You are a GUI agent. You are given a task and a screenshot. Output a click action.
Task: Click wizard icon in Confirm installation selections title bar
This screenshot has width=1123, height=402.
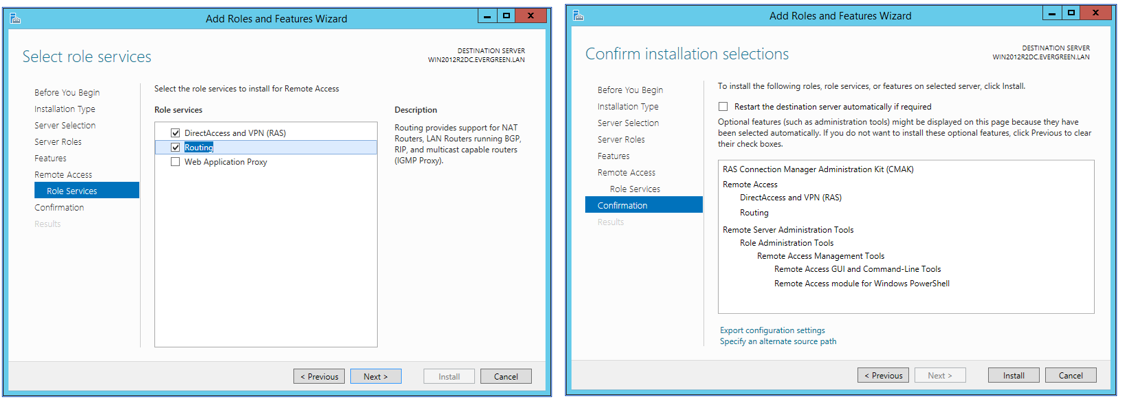pos(580,15)
